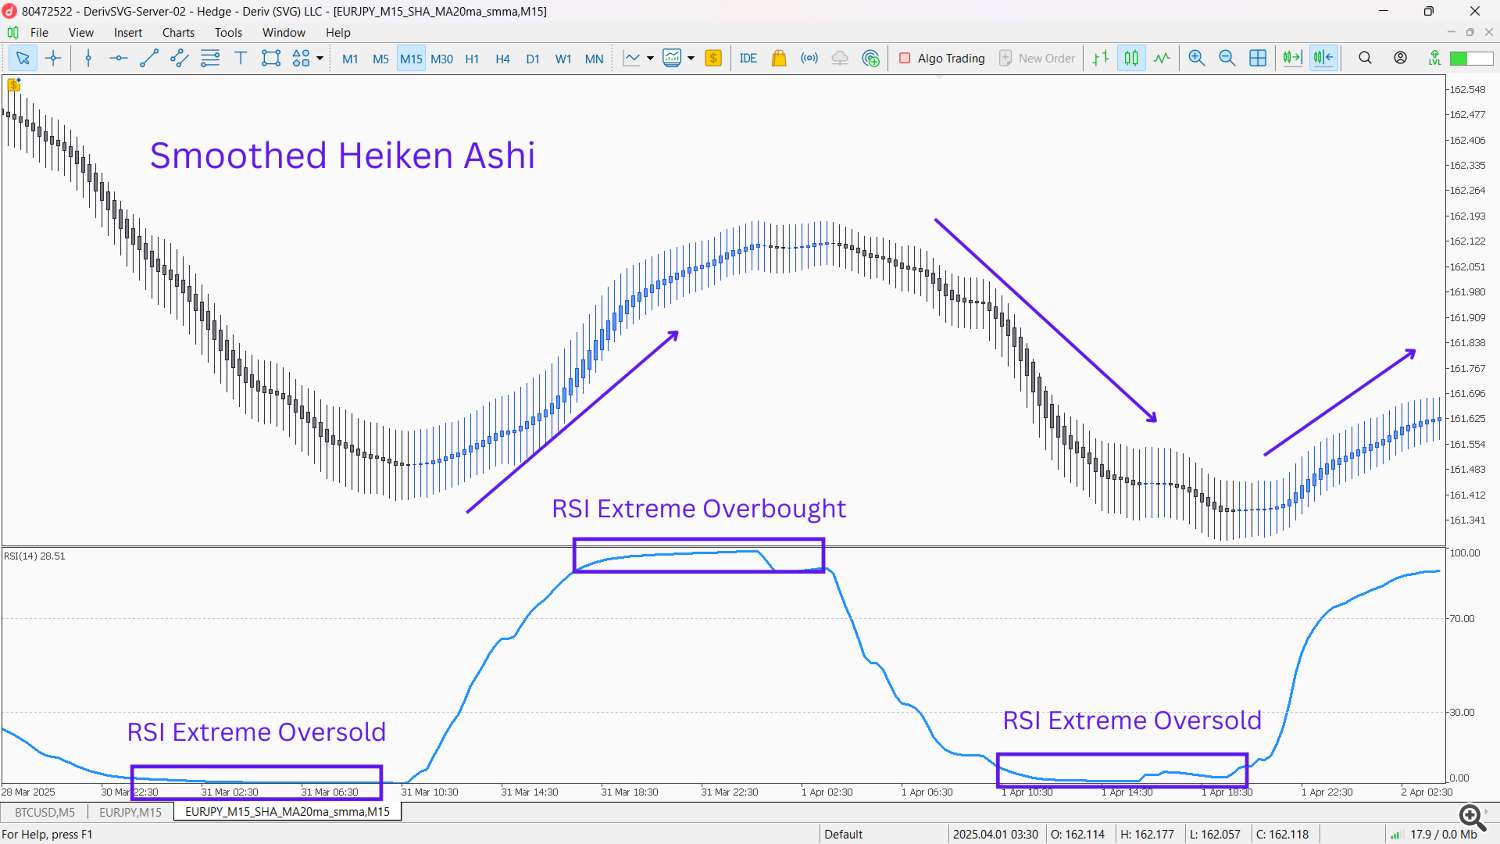Switch chart to candlestick mode
Viewport: 1500px width, 844px height.
click(x=1131, y=58)
